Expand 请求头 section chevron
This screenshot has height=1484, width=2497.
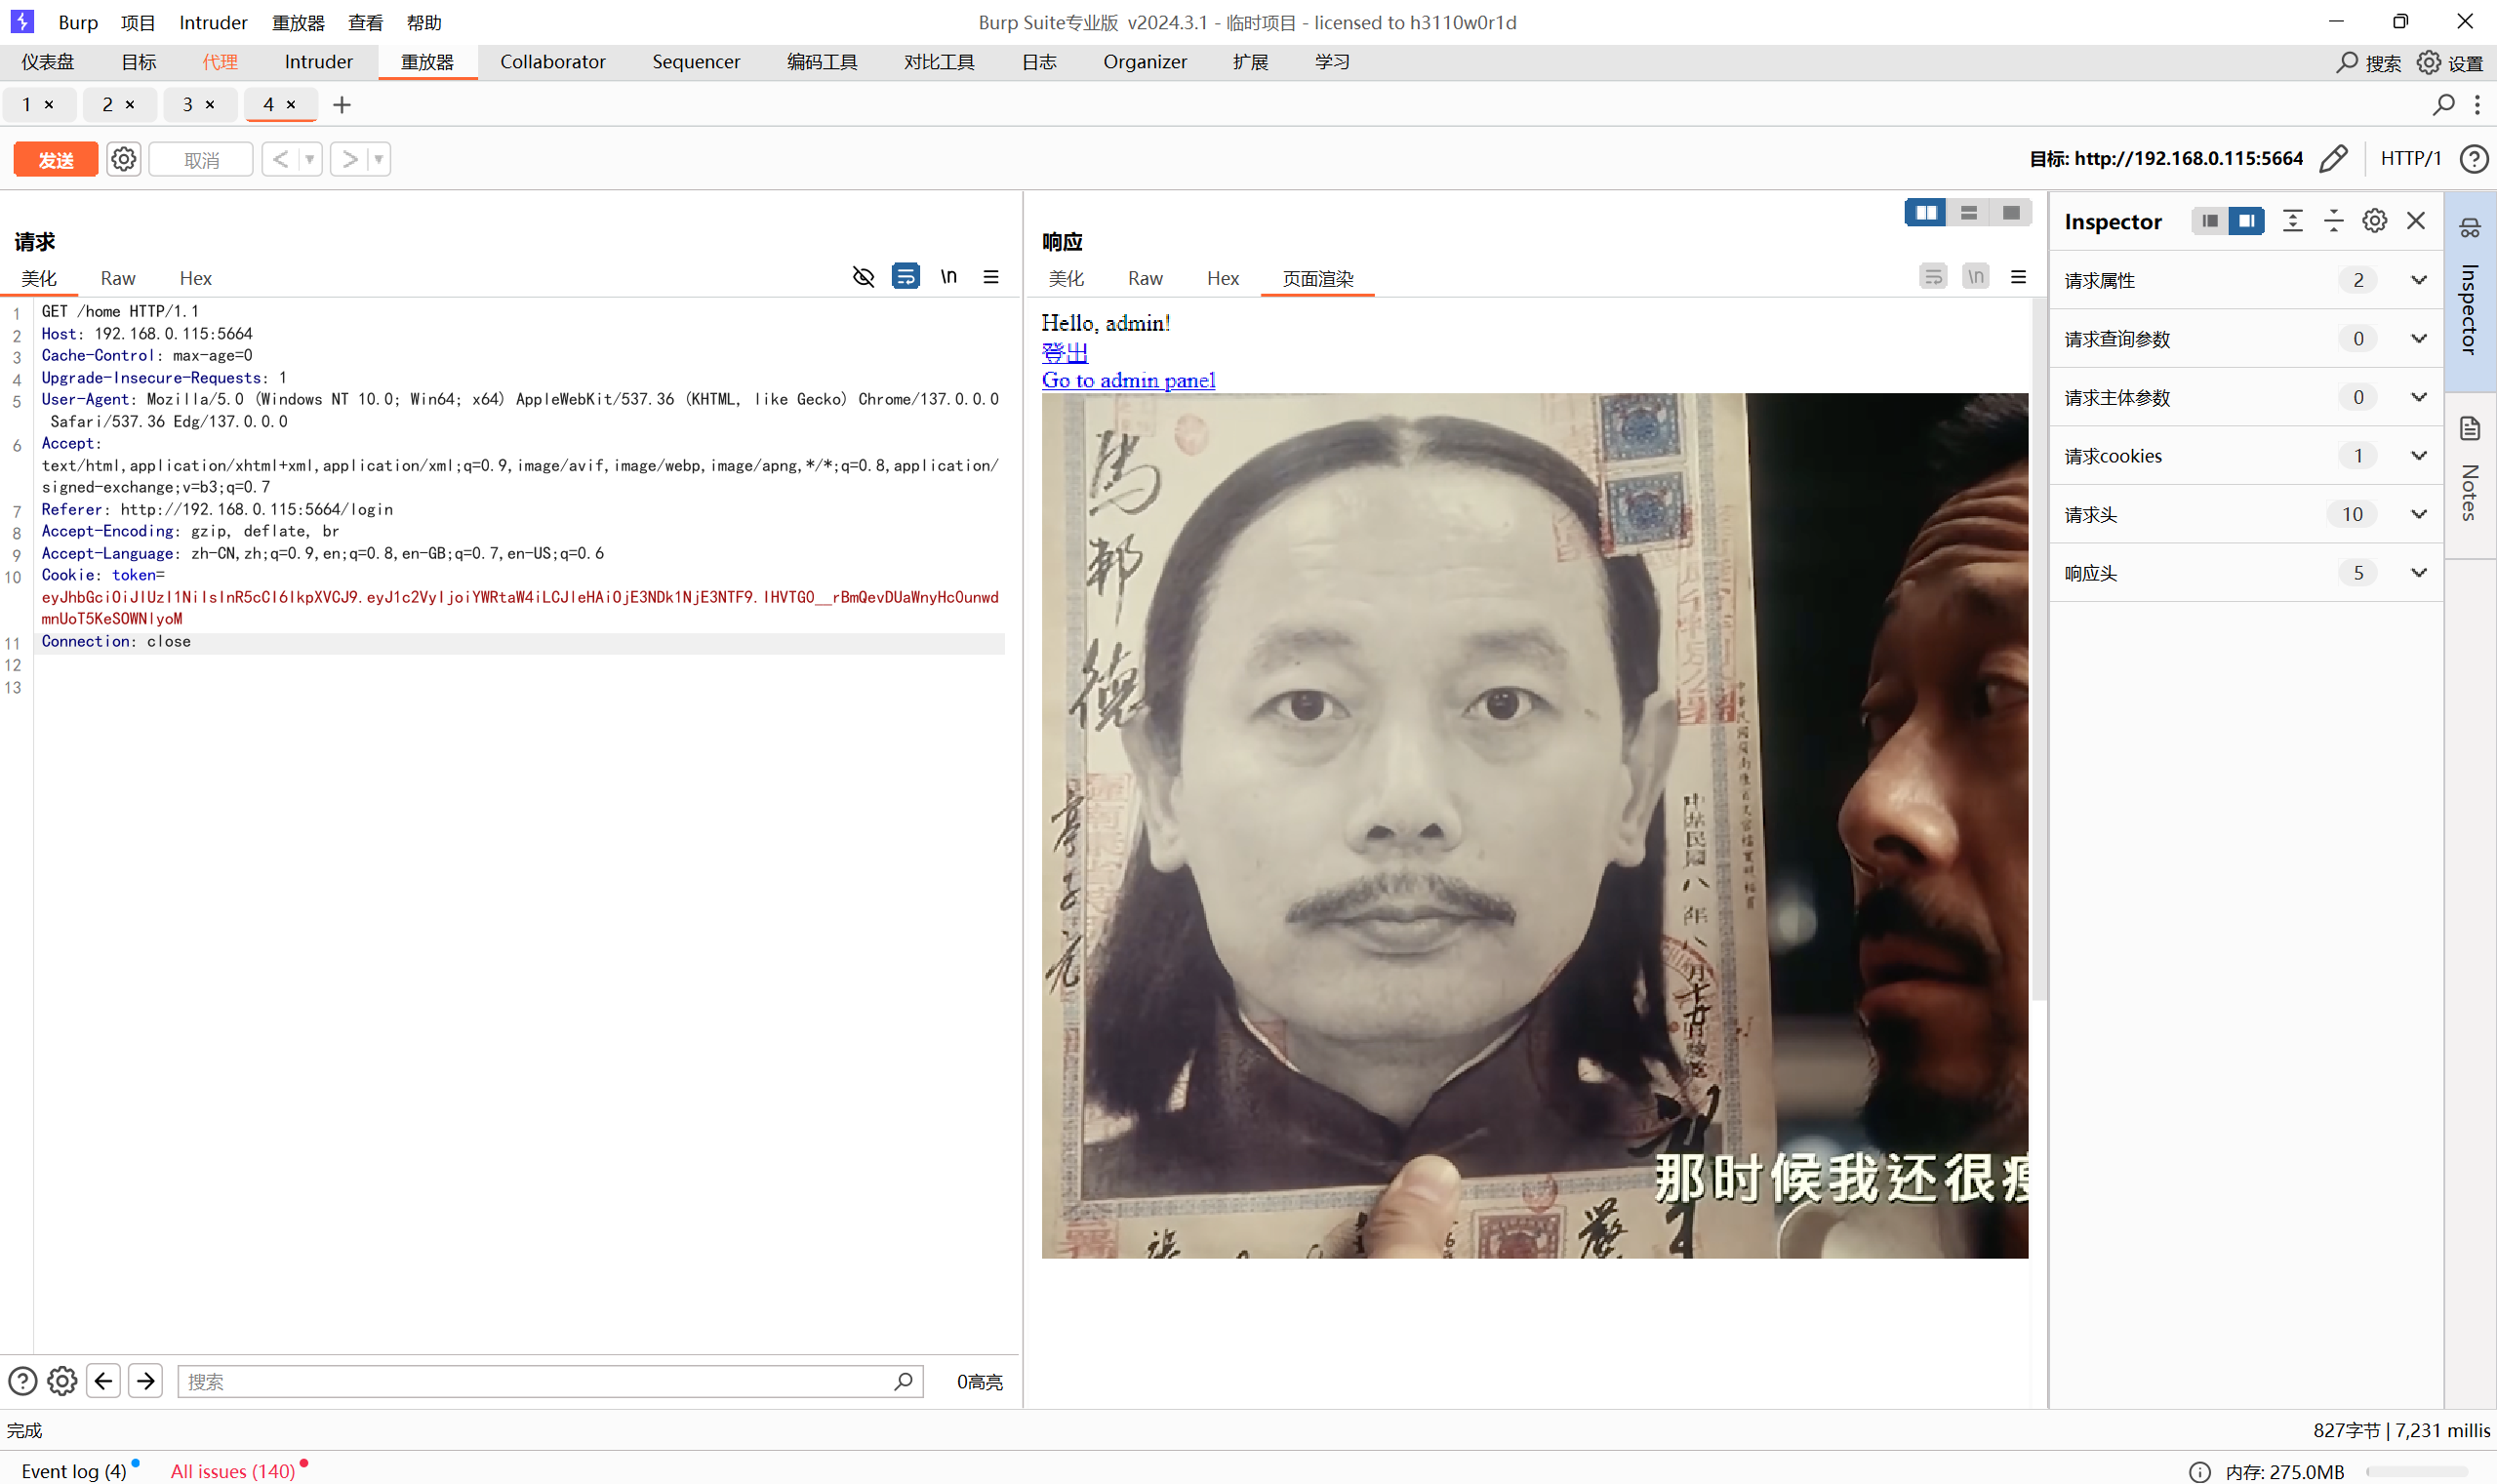[2418, 514]
